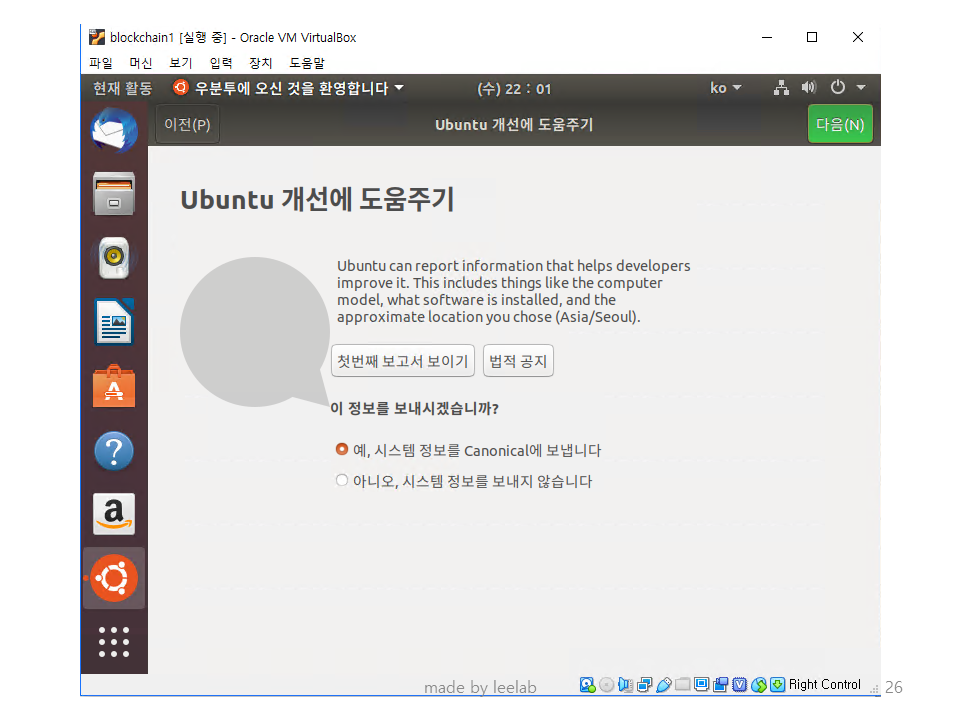This screenshot has height=720, width=960.
Task: Click the audio status icon in VirtualBox
Action: pos(625,685)
